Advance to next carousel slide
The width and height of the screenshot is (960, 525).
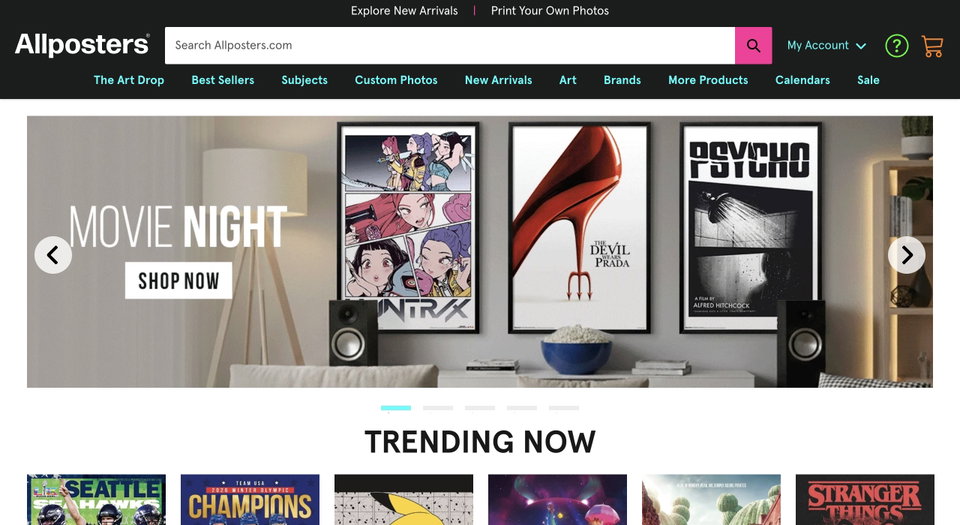(907, 255)
